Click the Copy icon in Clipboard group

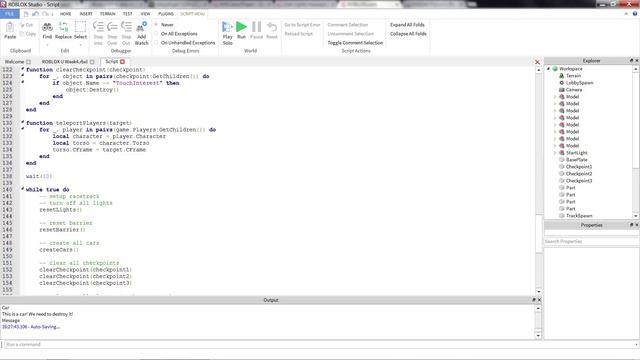(28, 34)
